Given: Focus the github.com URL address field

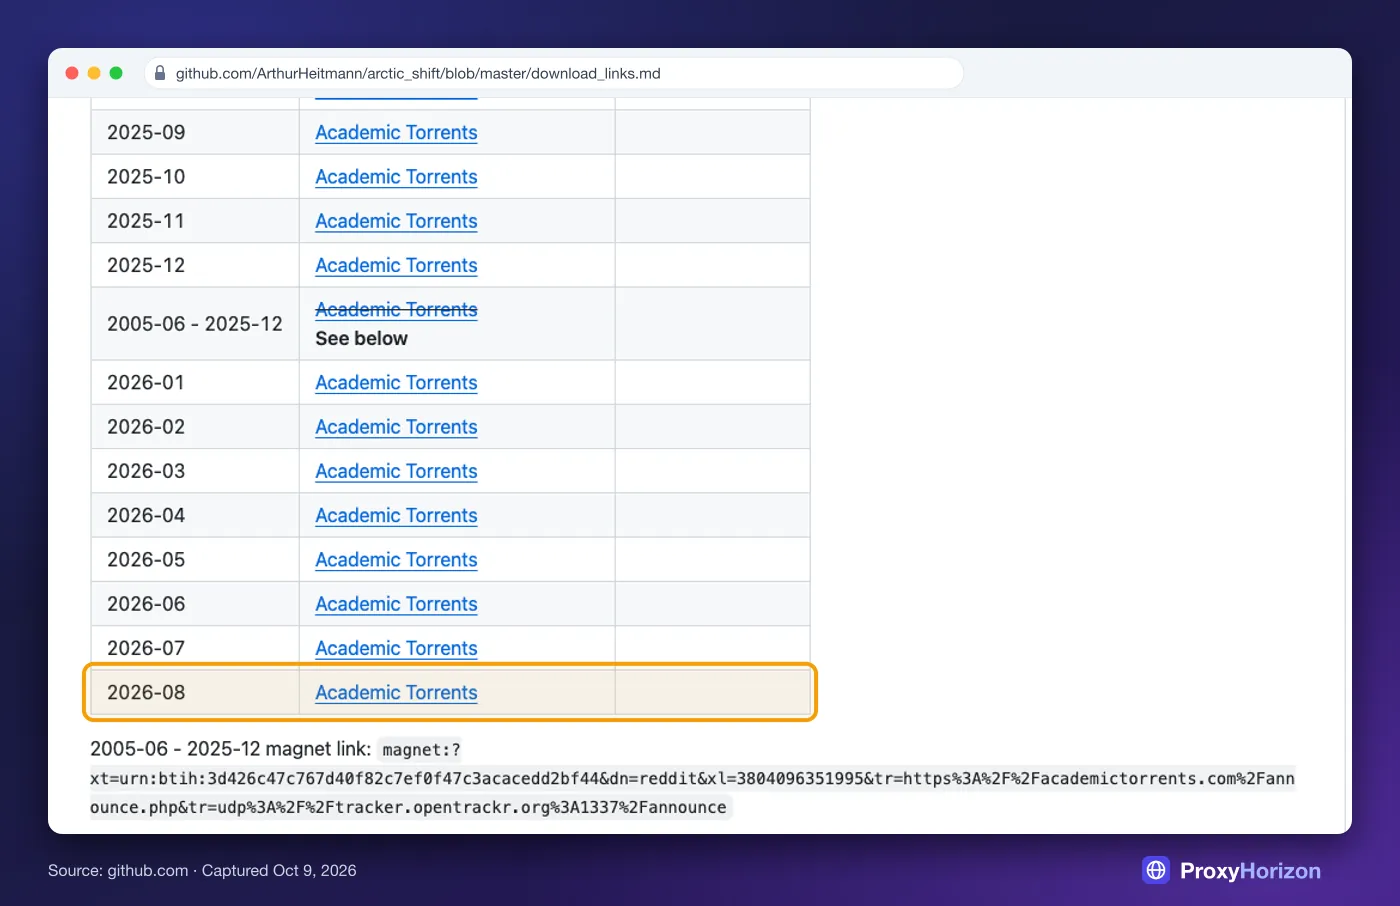Looking at the screenshot, I should [554, 73].
